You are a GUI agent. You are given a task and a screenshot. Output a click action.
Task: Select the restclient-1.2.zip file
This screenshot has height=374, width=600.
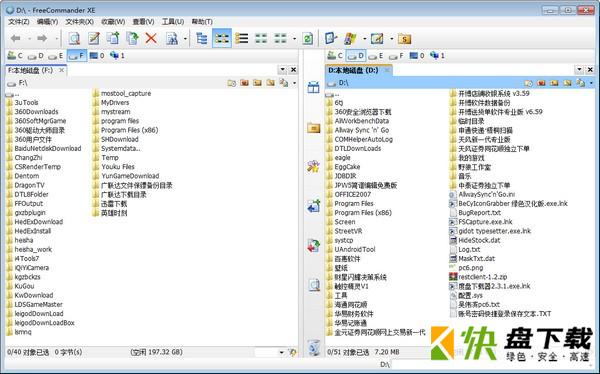483,277
